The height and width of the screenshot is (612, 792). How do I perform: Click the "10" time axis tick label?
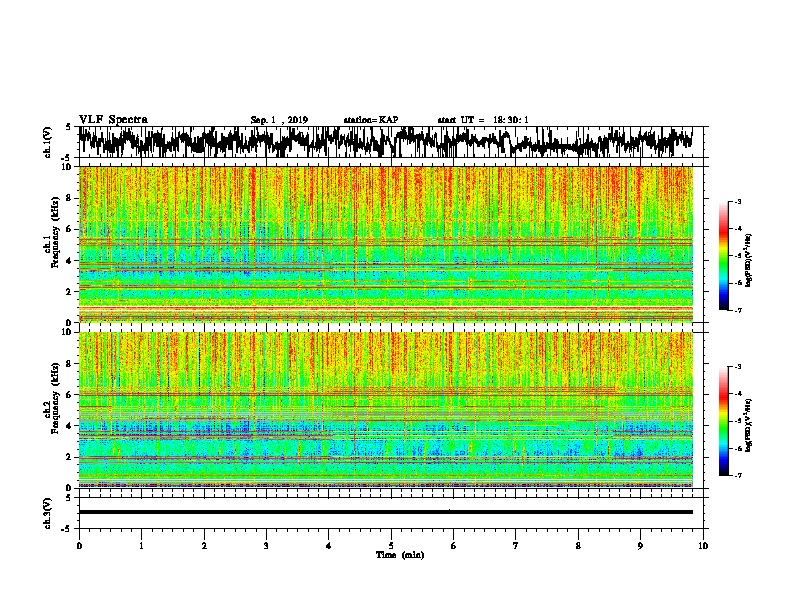coord(703,546)
